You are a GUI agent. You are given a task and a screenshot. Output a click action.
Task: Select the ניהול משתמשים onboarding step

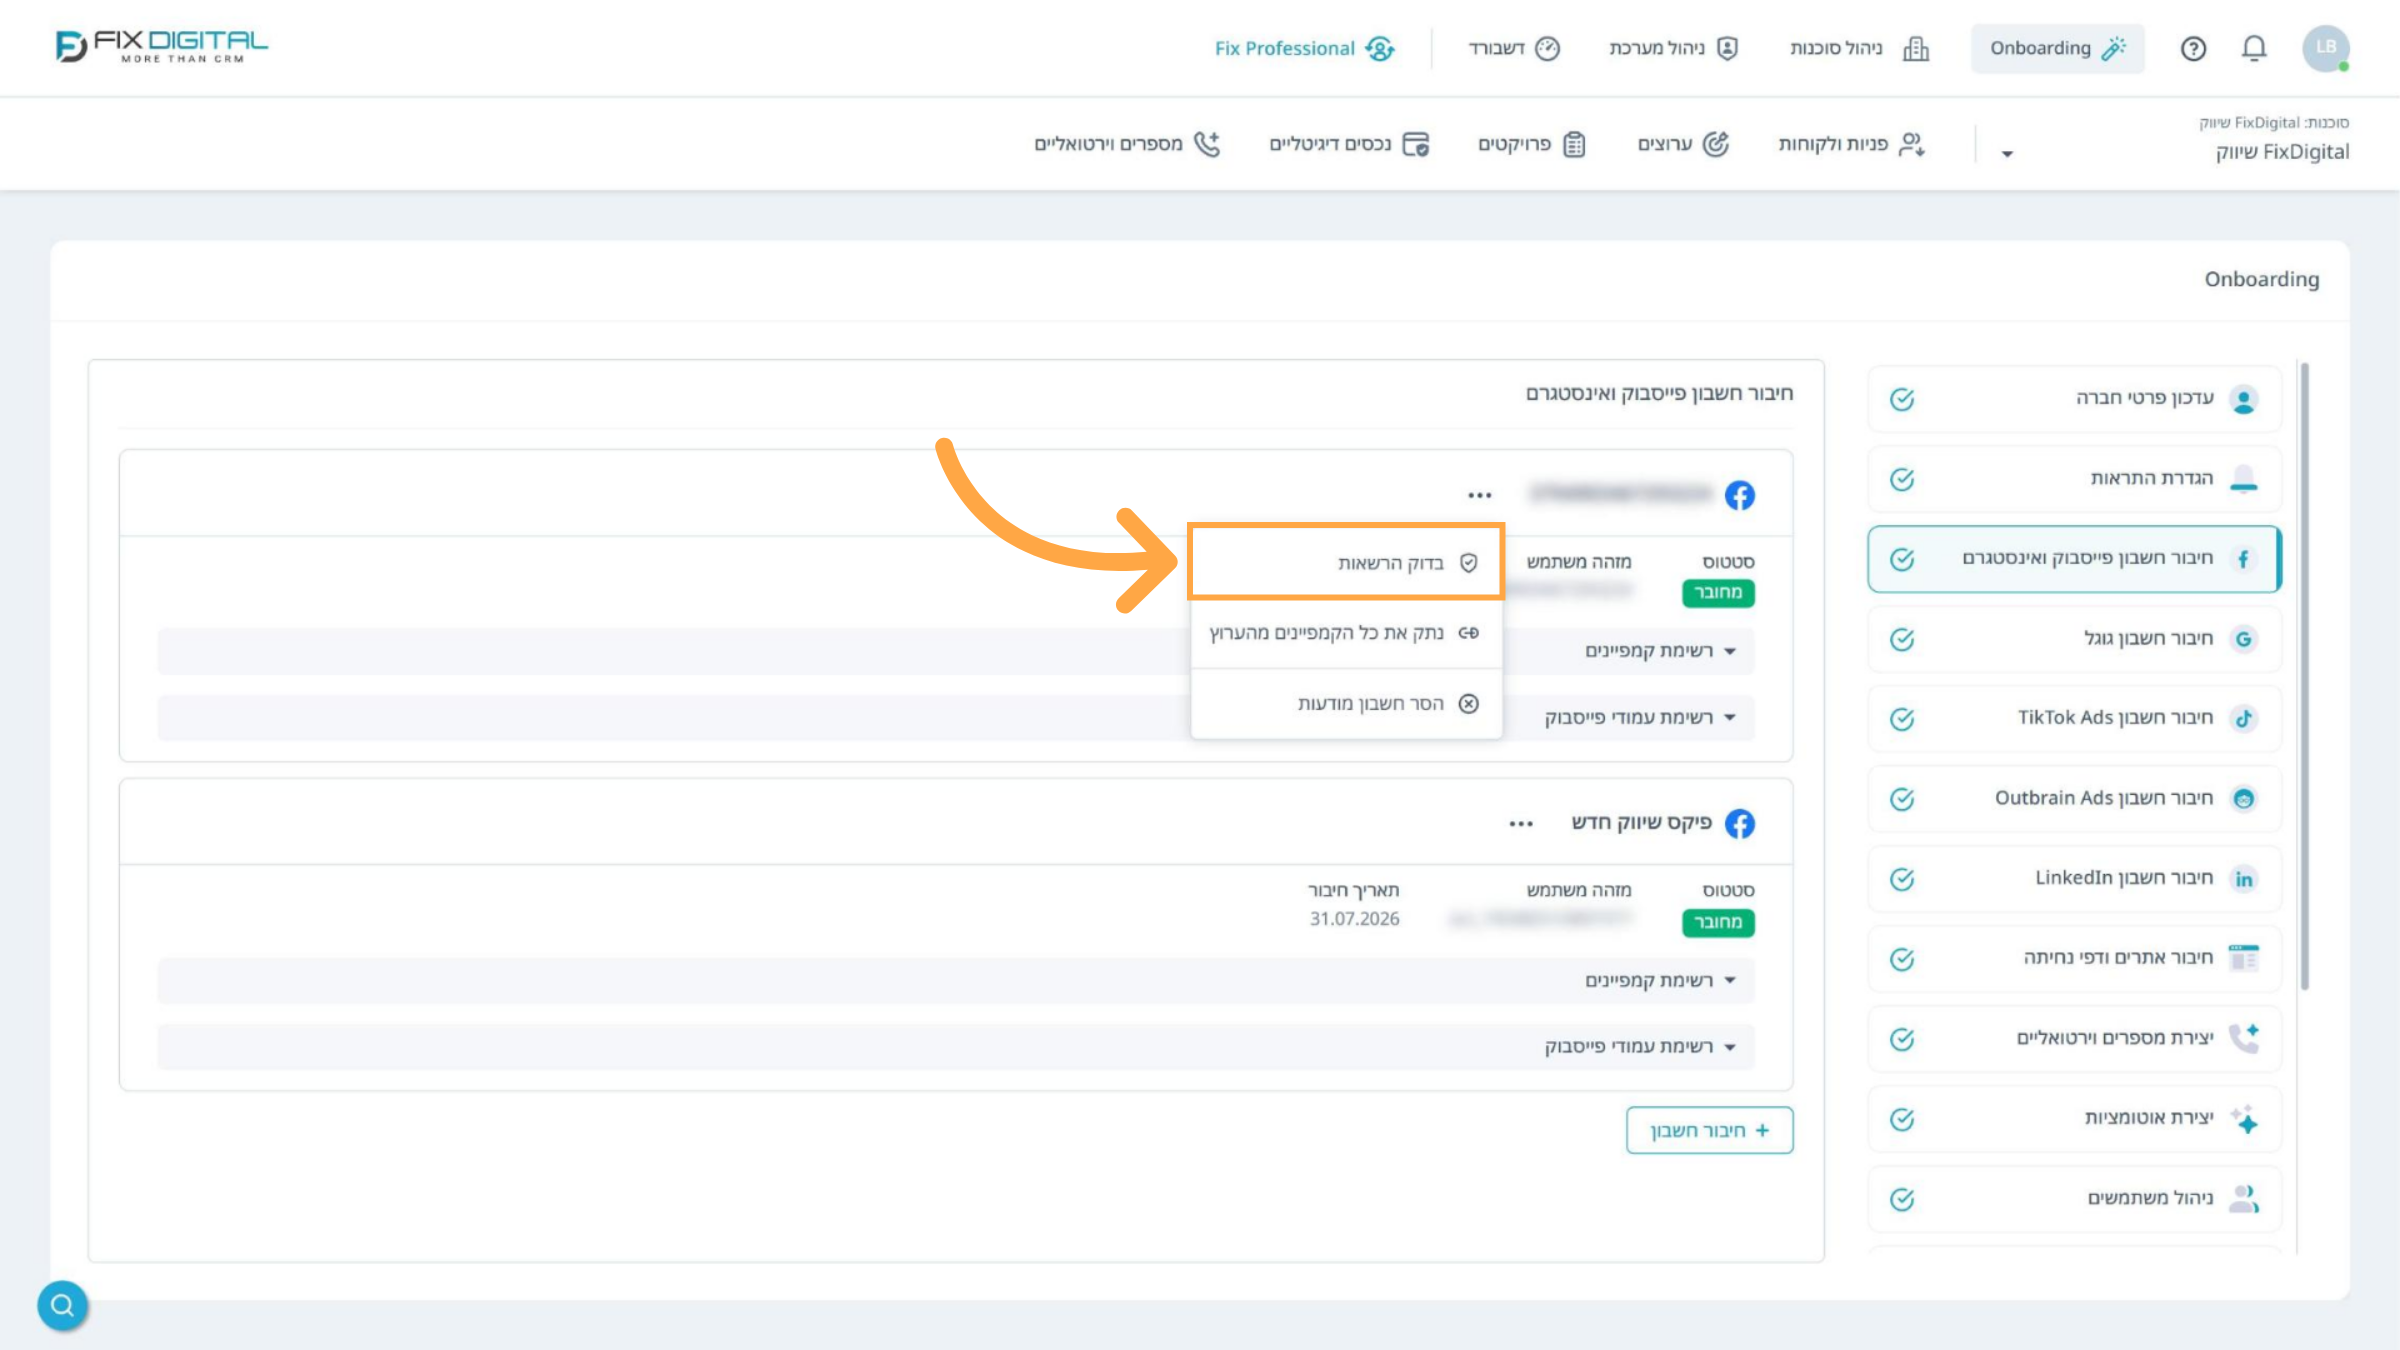2075,1199
